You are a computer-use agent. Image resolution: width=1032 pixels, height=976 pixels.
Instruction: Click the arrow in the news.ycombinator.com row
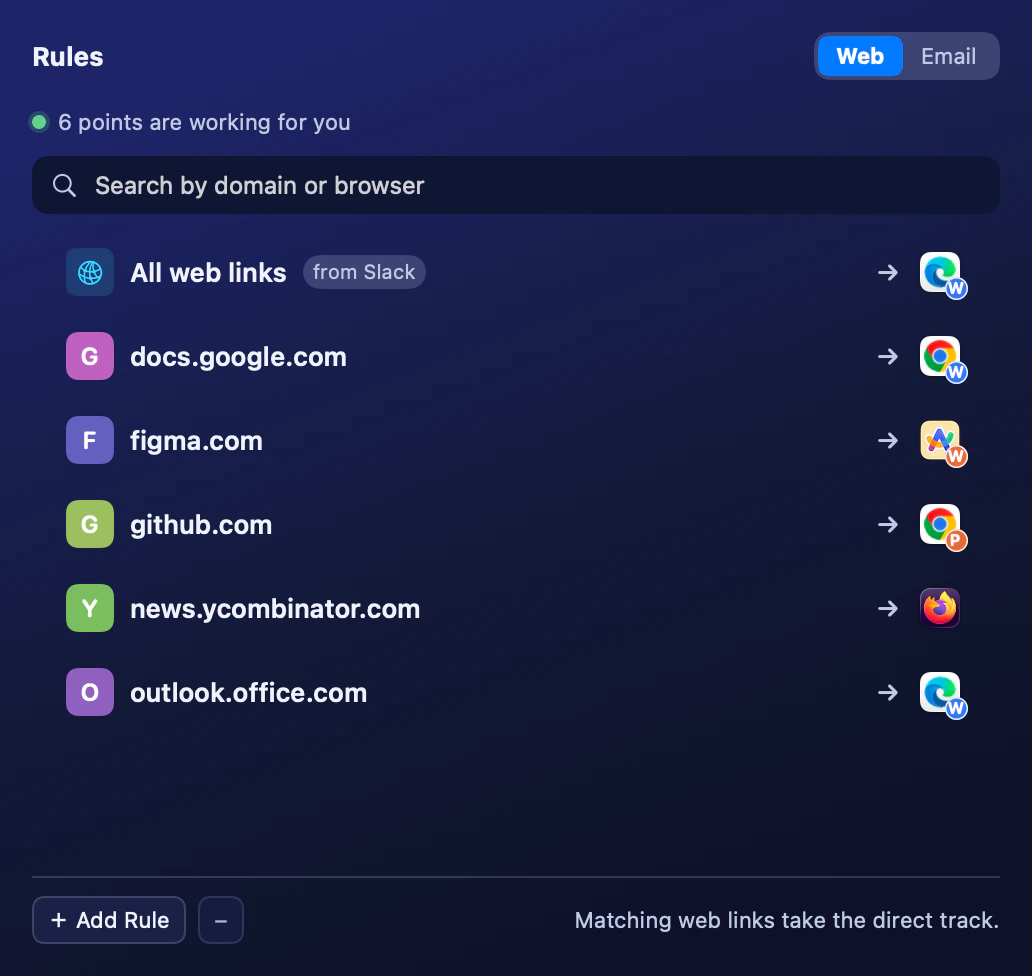pyautogui.click(x=888, y=608)
